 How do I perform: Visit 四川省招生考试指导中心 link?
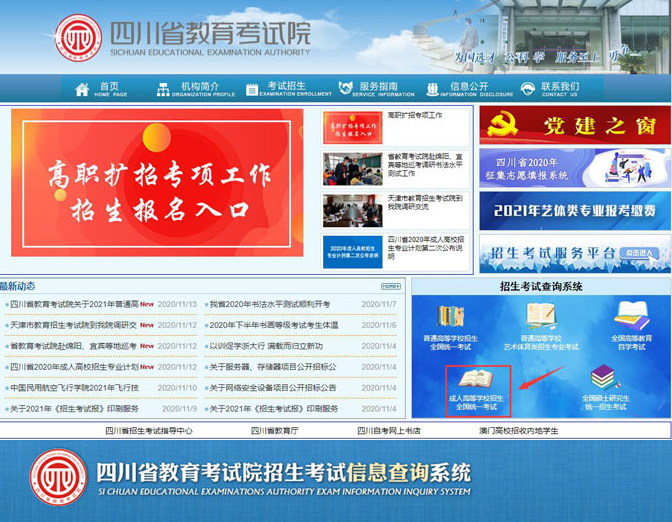click(x=149, y=431)
